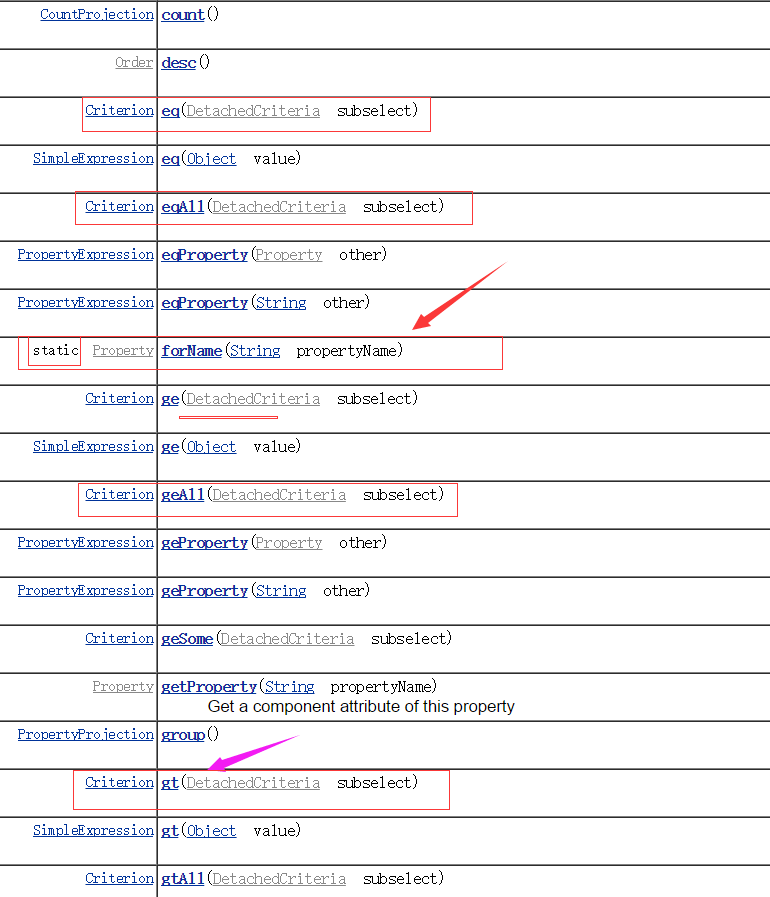This screenshot has width=770, height=897.
Task: Click 'propertyName)' text in forName row
Action: pyautogui.click(x=350, y=351)
